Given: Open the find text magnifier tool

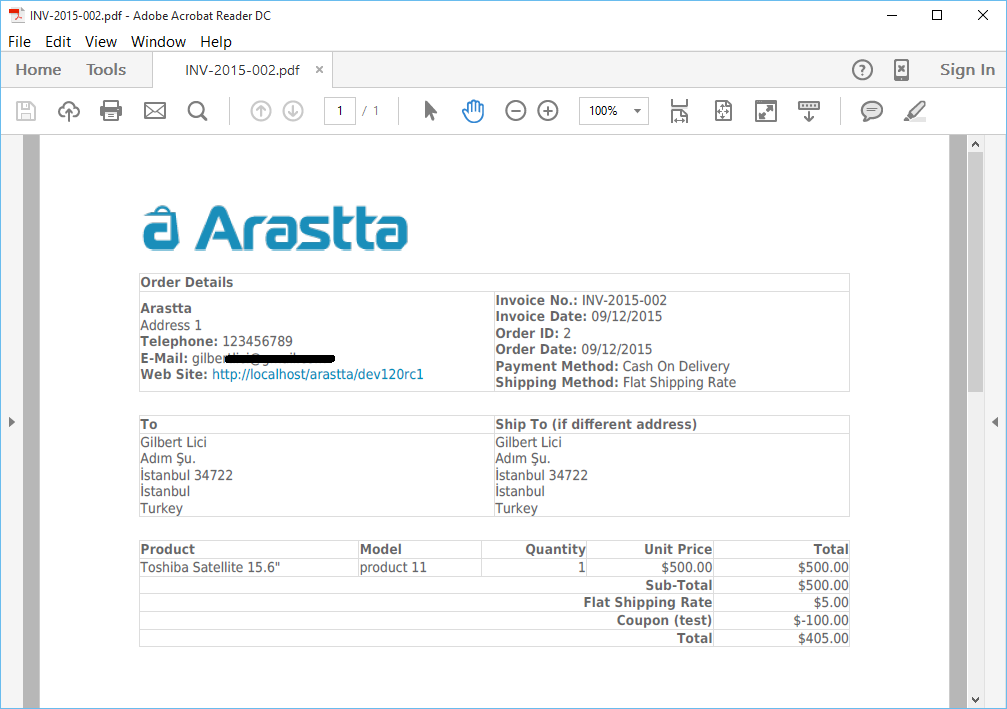Looking at the screenshot, I should coord(197,111).
